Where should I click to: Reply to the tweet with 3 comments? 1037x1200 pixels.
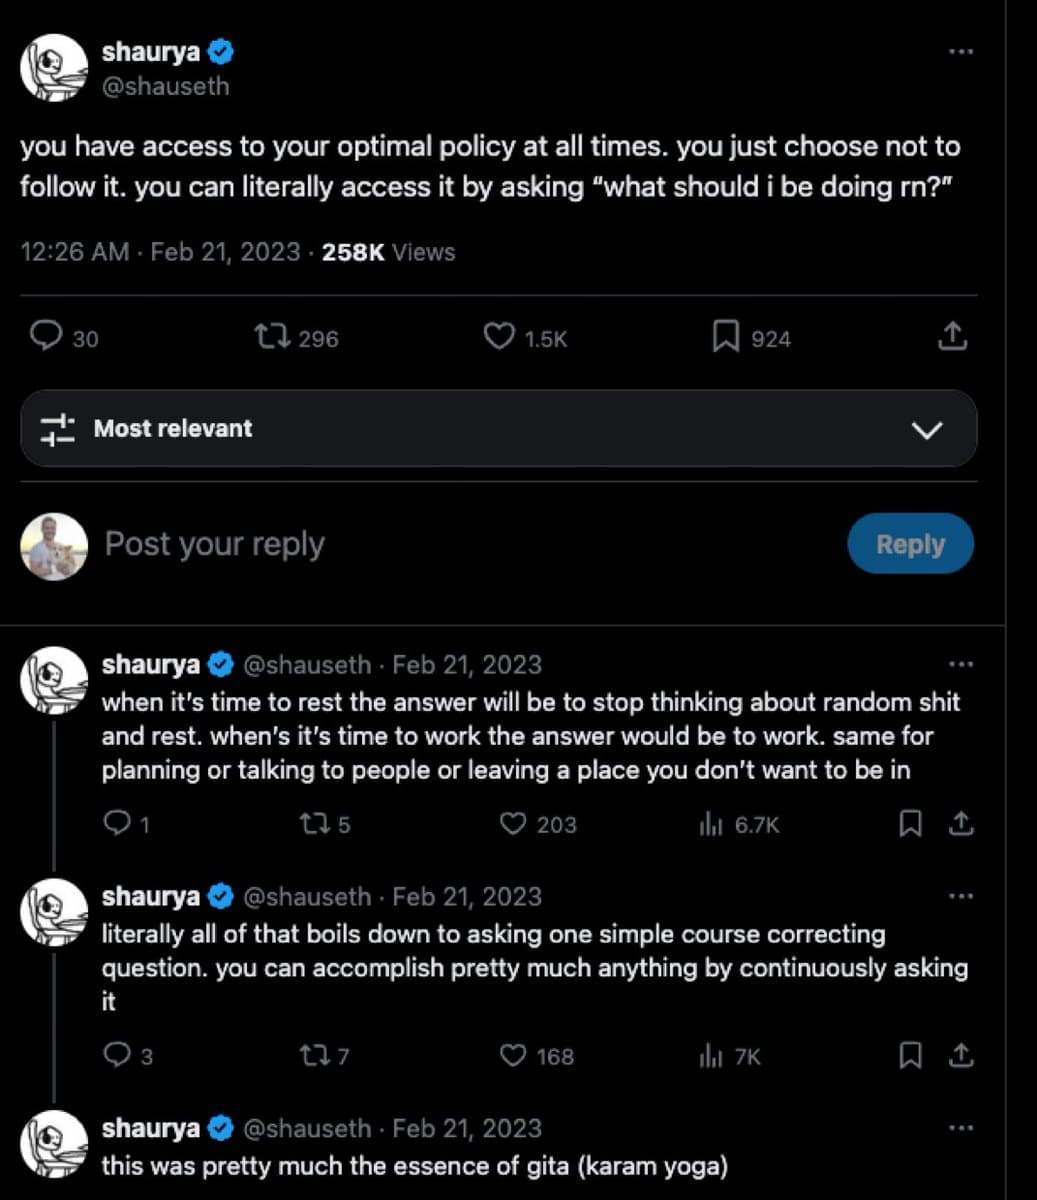117,1055
